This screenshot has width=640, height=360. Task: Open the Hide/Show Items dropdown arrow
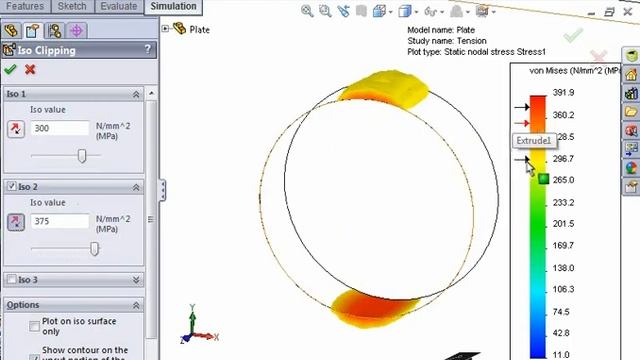[442, 12]
